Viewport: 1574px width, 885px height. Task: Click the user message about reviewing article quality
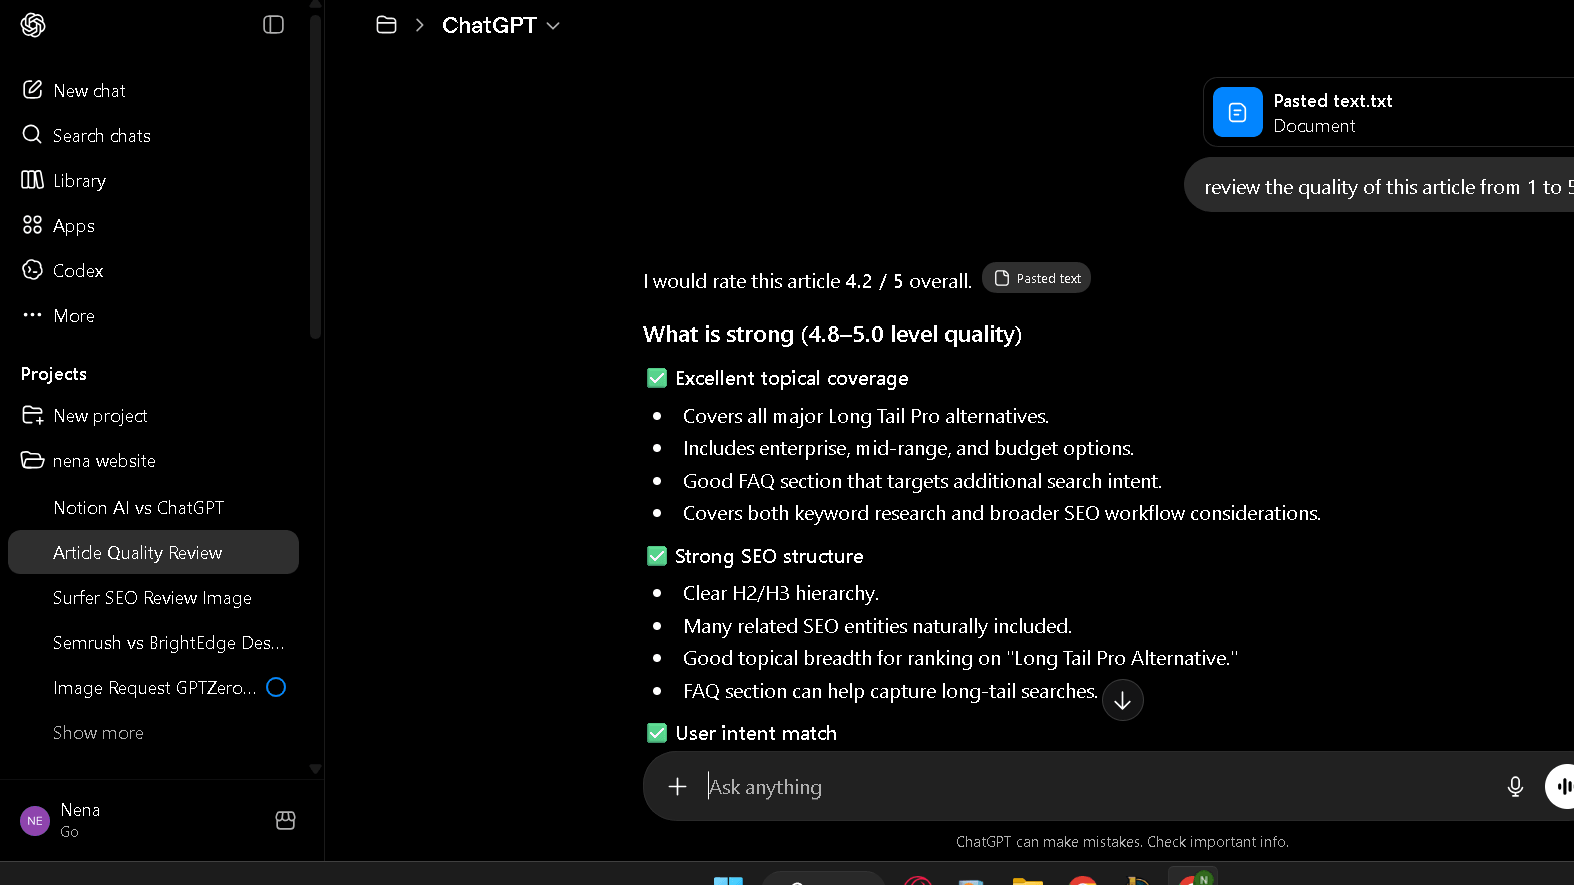pyautogui.click(x=1380, y=187)
